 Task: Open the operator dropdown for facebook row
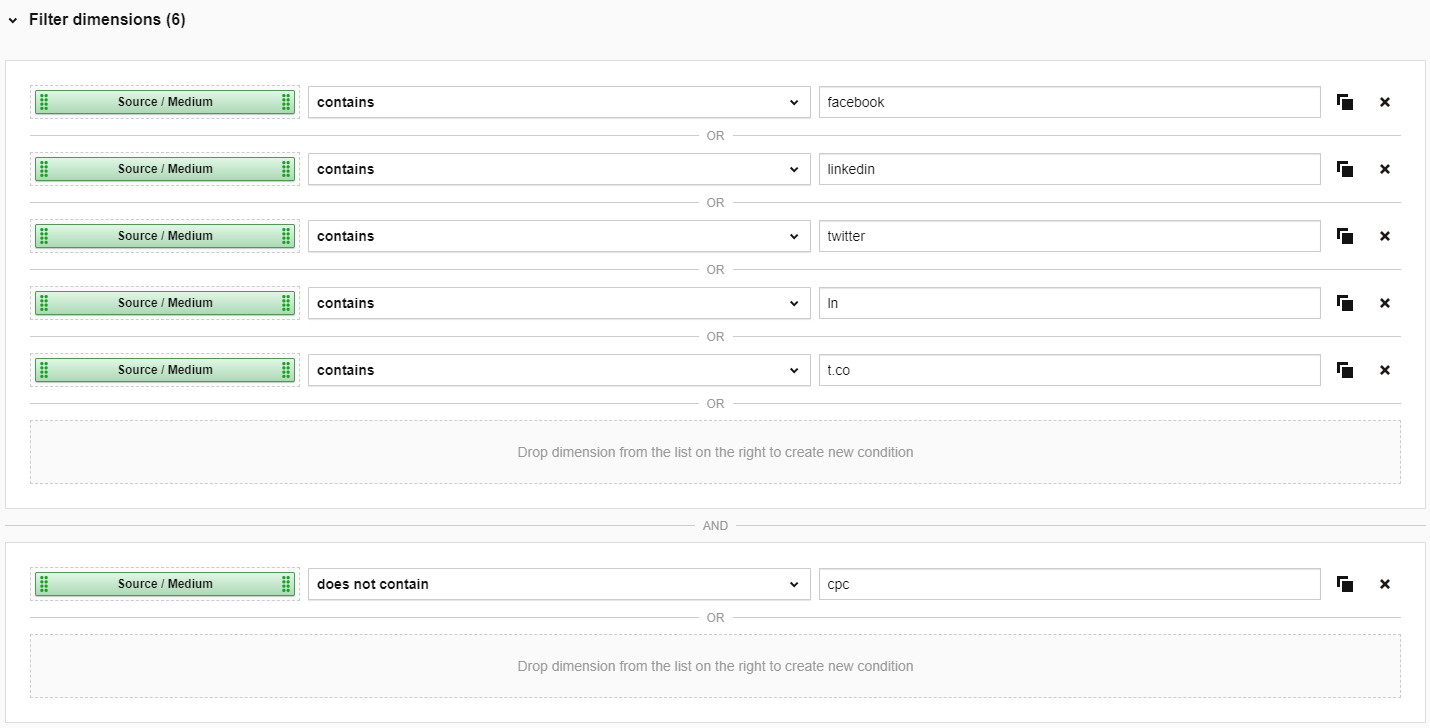tap(558, 102)
